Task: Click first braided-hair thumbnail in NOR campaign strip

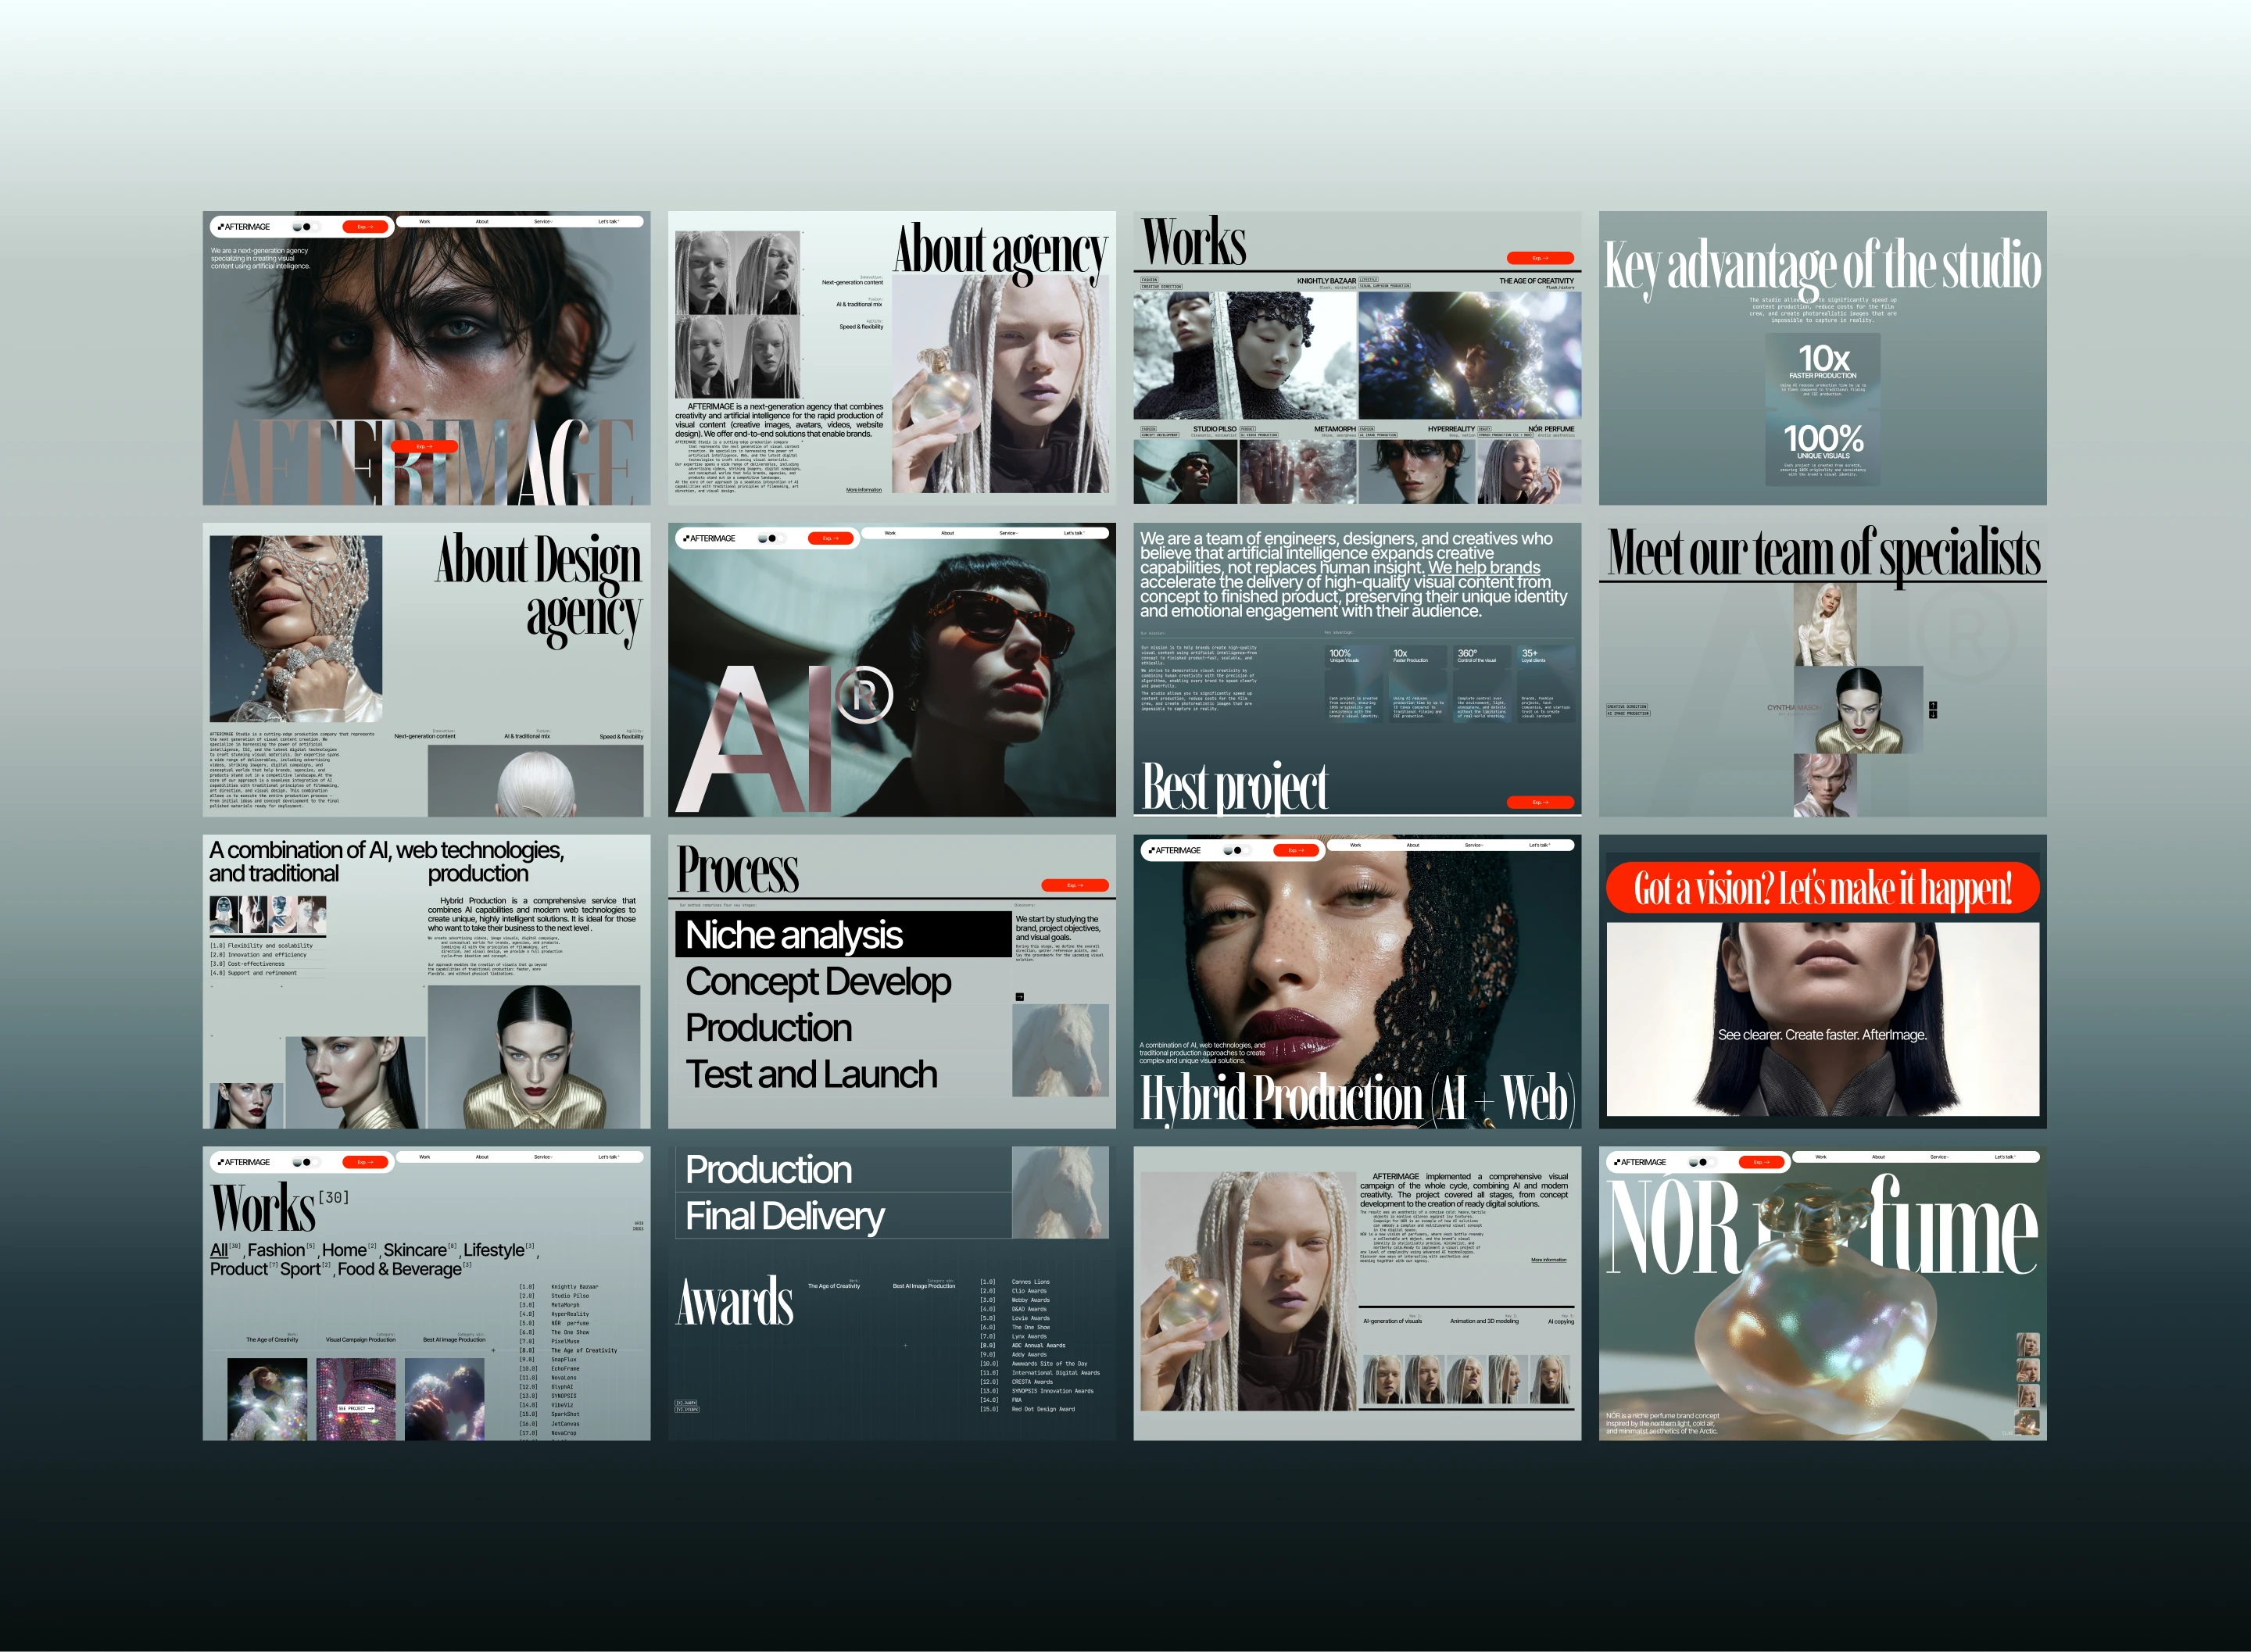Action: tap(1381, 1380)
